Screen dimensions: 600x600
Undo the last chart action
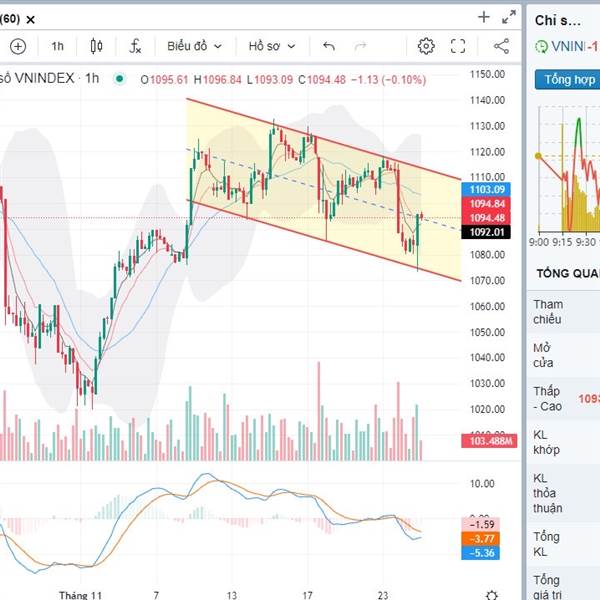(329, 46)
